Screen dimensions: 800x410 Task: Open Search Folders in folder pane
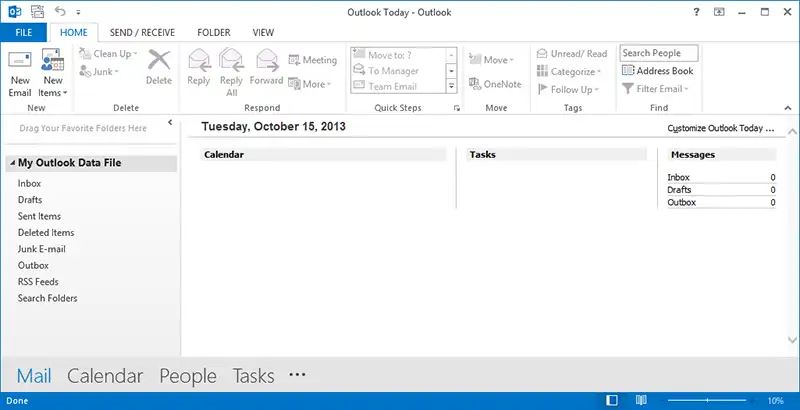click(47, 298)
